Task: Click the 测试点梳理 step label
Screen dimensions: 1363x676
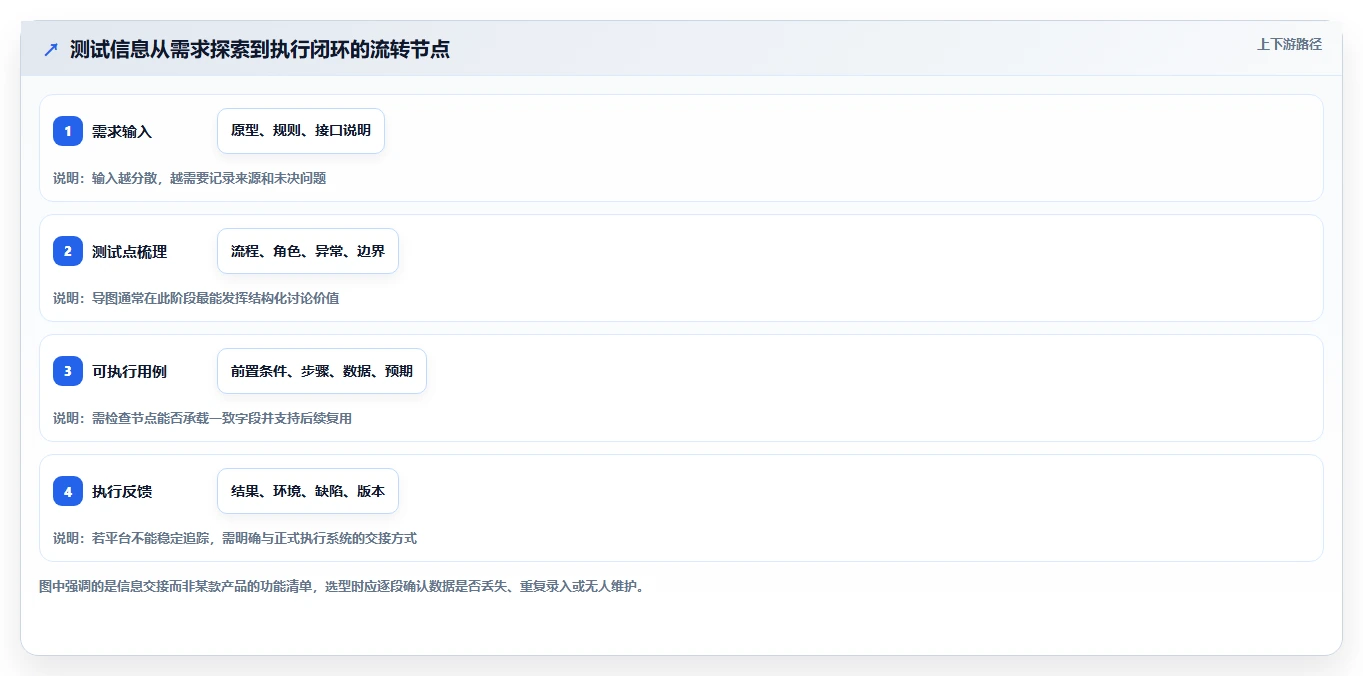Action: [129, 251]
